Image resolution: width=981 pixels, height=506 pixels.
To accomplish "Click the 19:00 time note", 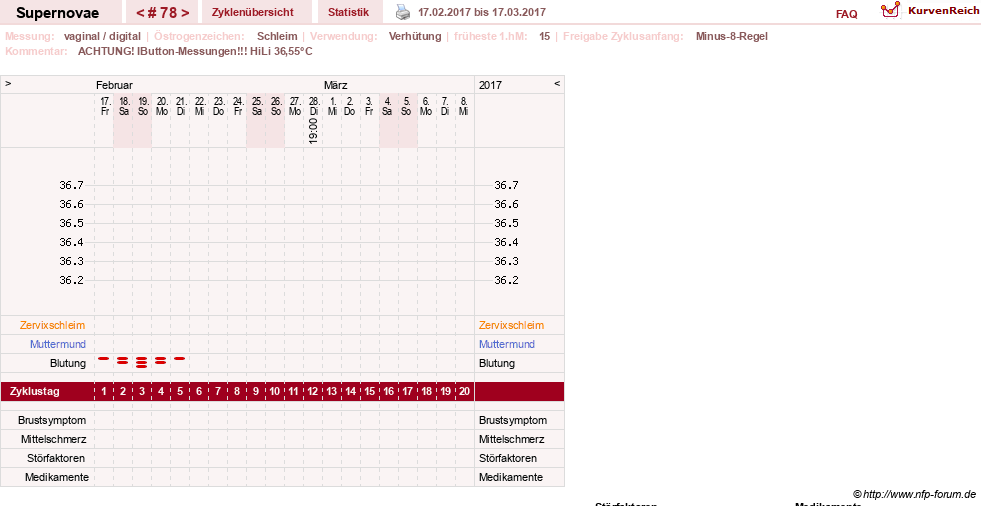I will click(313, 131).
